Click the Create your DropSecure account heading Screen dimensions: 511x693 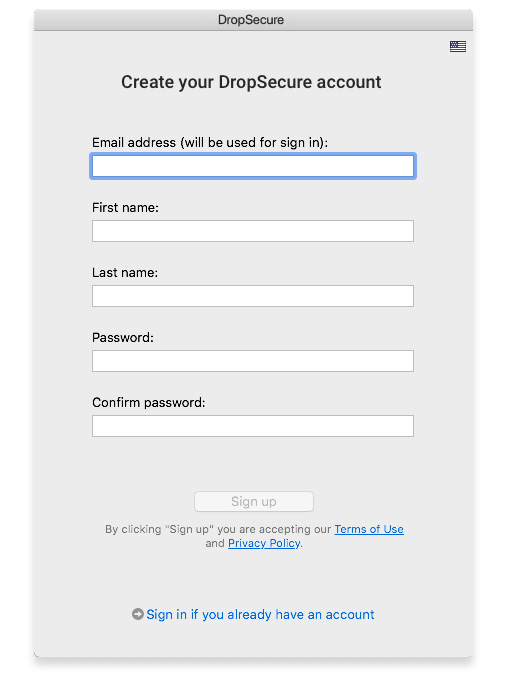pyautogui.click(x=251, y=82)
